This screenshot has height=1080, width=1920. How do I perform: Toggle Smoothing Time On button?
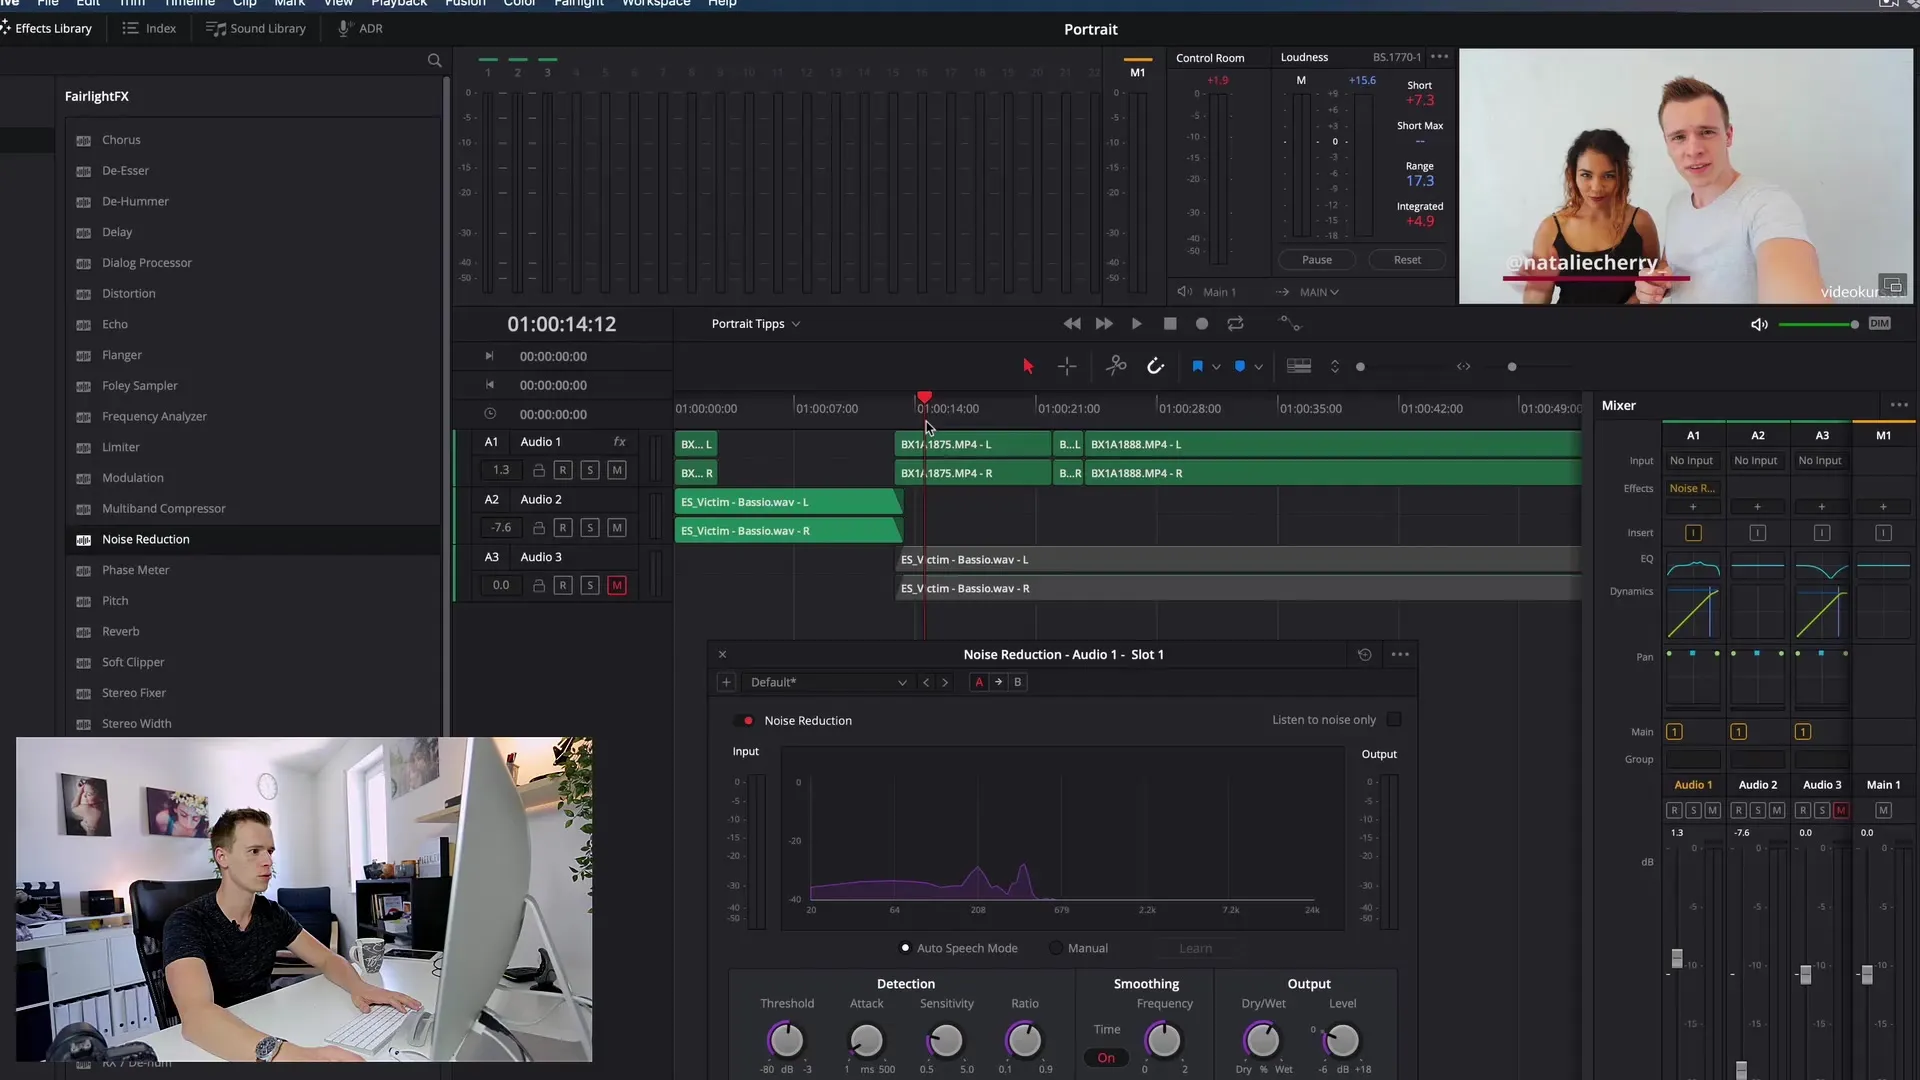click(1106, 1058)
